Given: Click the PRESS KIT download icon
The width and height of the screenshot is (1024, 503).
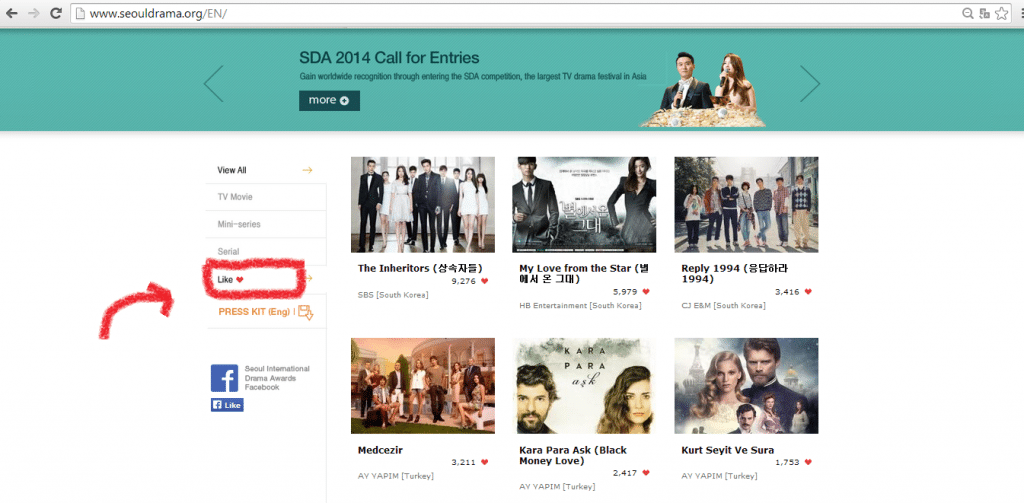Looking at the screenshot, I should (x=306, y=312).
